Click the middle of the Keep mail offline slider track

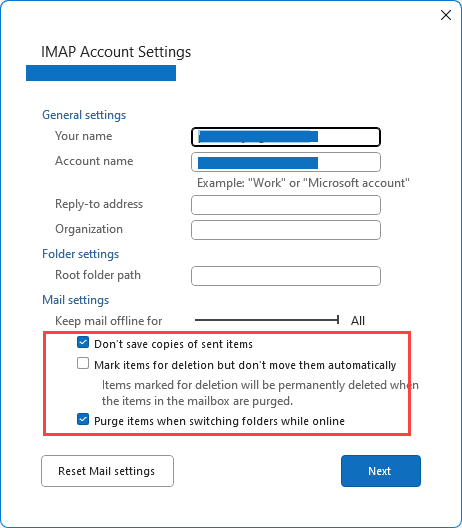point(267,320)
